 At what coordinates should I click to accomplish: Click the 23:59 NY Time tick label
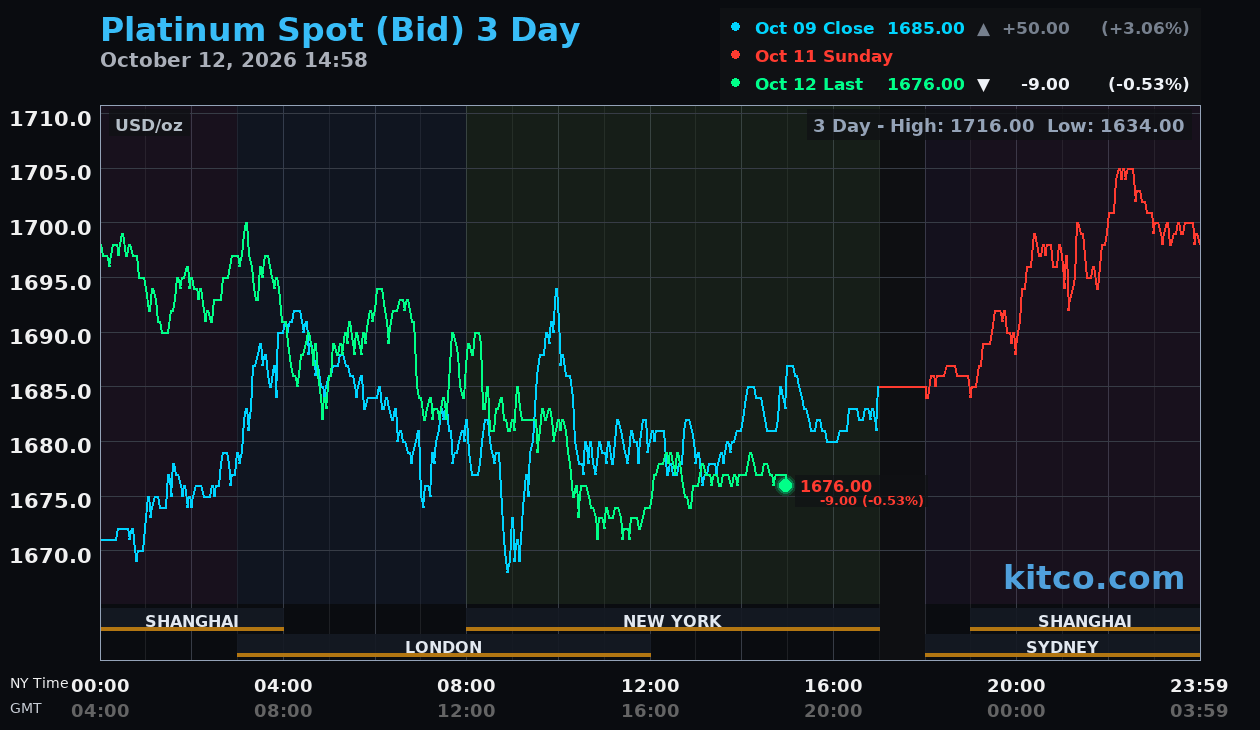click(1199, 686)
